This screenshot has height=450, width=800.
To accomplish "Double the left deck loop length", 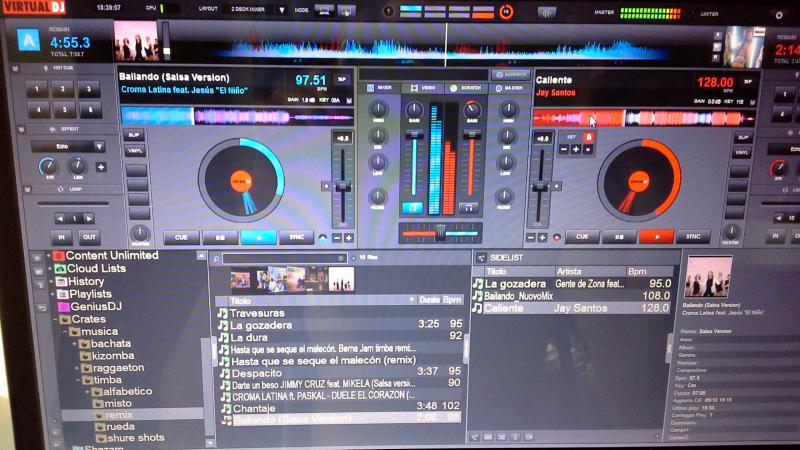I will (x=89, y=218).
